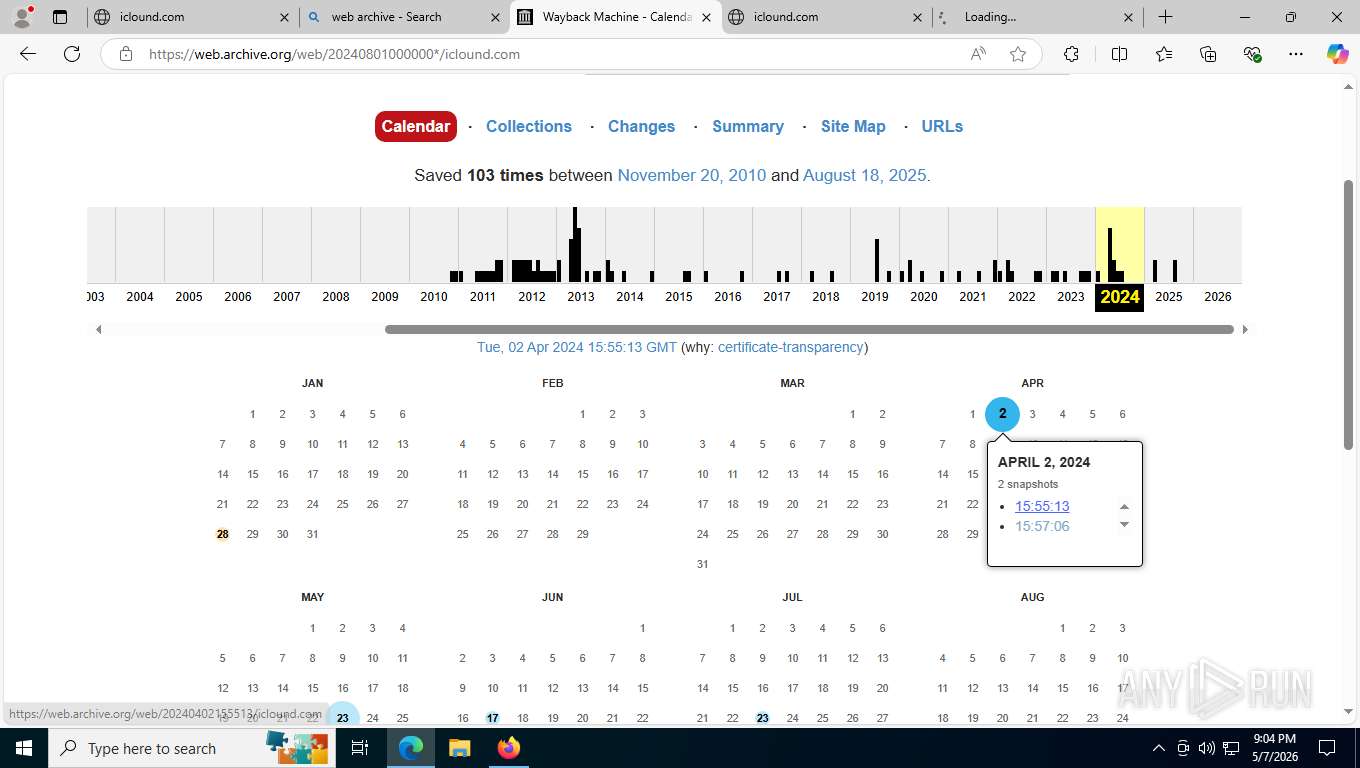This screenshot has height=768, width=1360.
Task: Select year 2022 on the timeline
Action: click(x=1022, y=296)
